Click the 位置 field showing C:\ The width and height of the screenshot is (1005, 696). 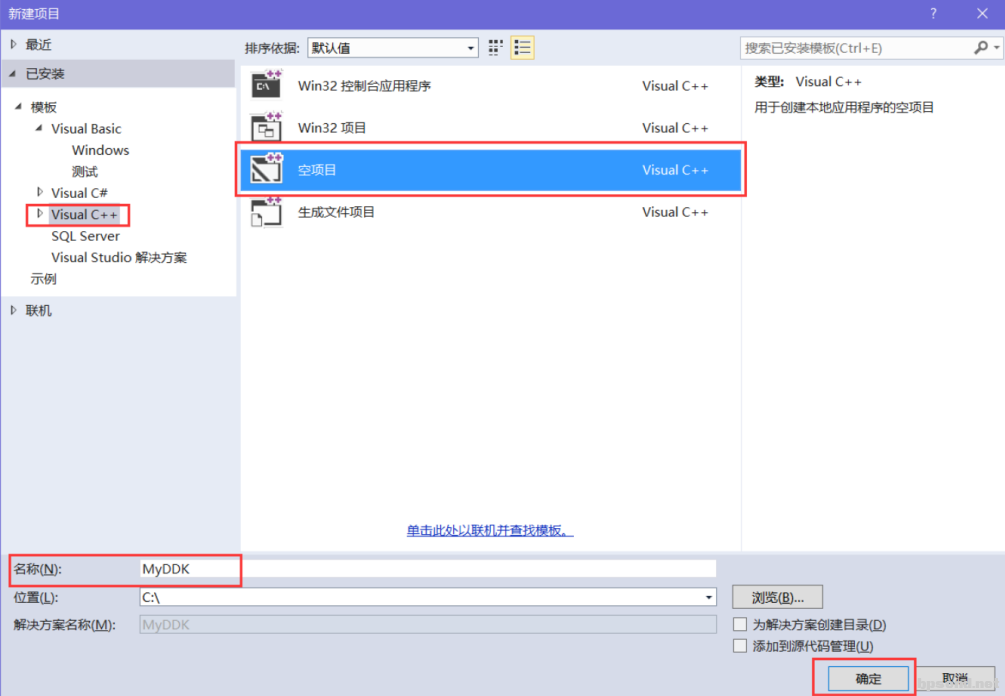point(428,597)
